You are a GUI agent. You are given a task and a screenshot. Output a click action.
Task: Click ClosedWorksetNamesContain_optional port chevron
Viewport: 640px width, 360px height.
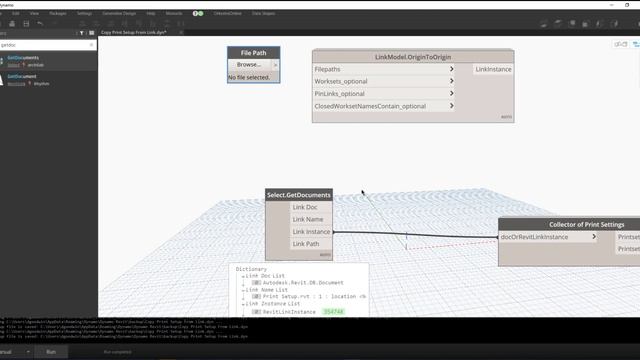[x=451, y=106]
